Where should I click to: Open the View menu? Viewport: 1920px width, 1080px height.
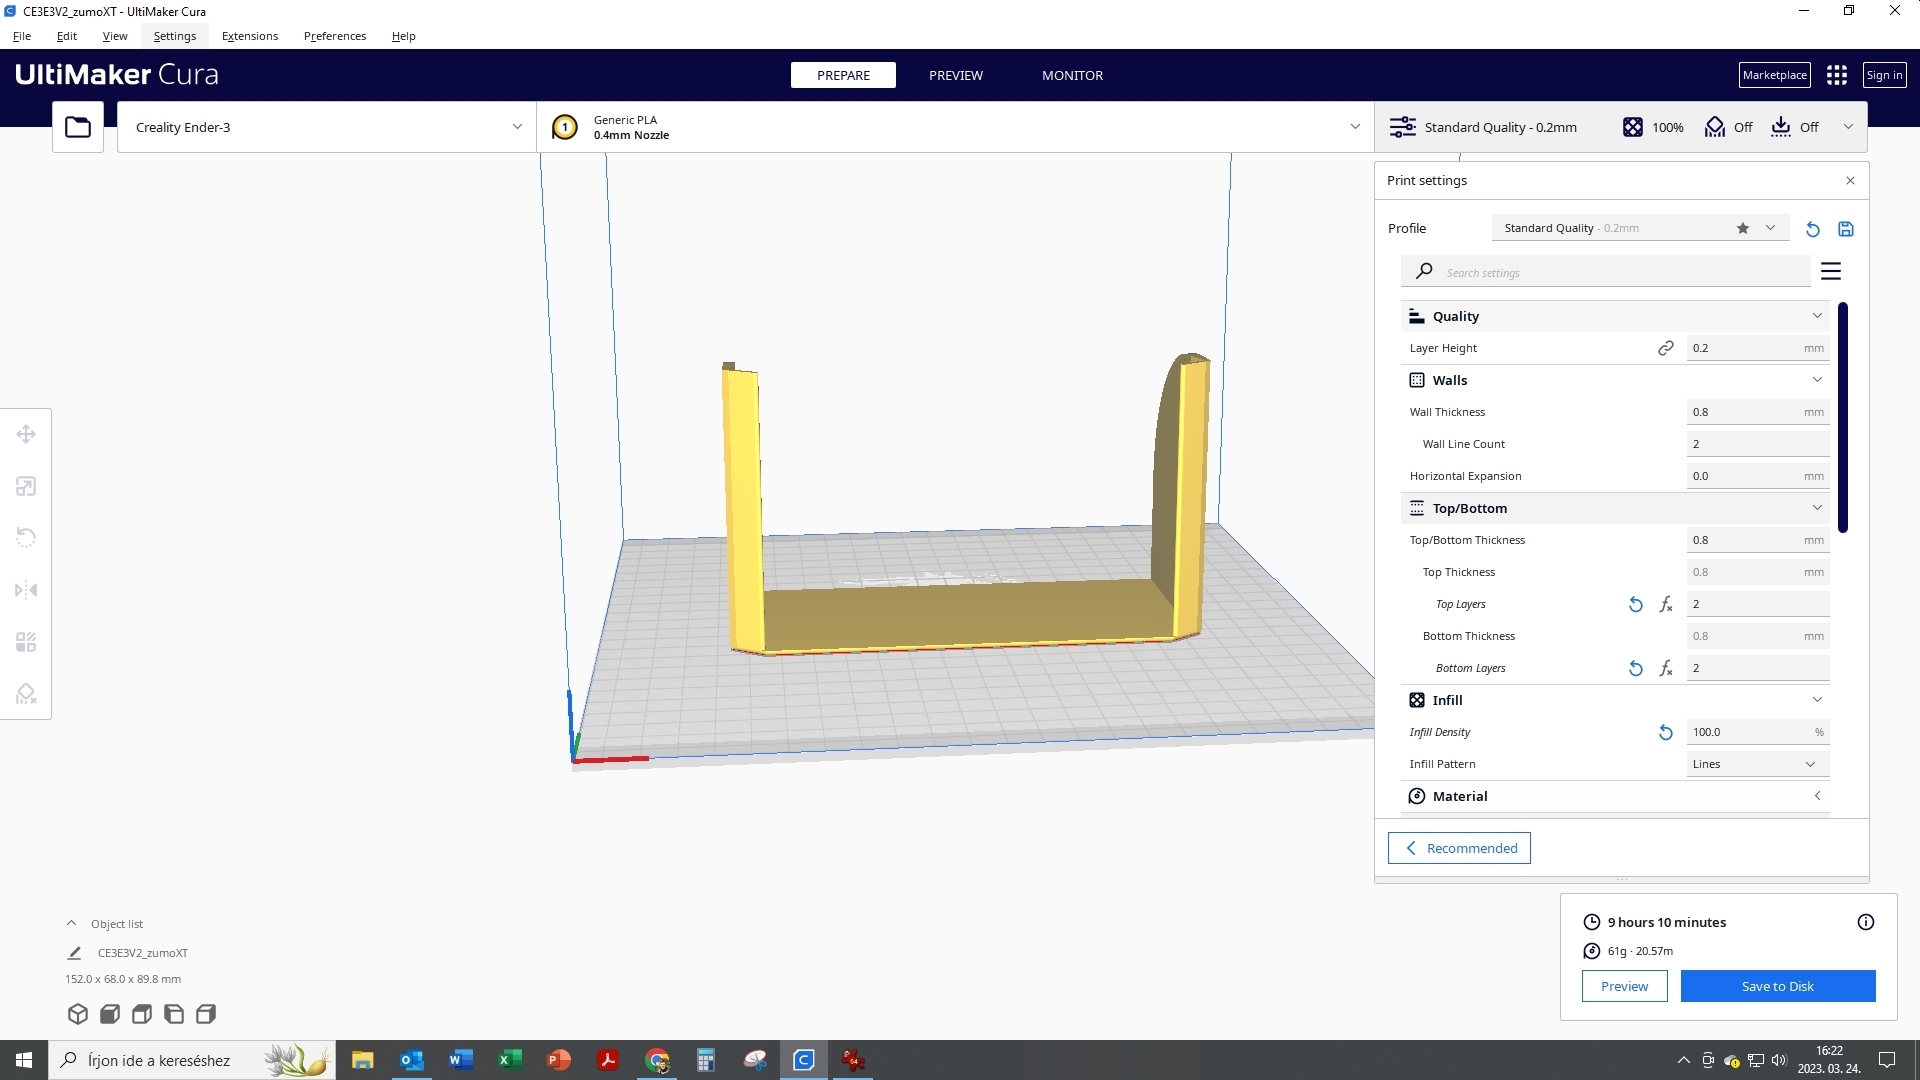tap(115, 36)
